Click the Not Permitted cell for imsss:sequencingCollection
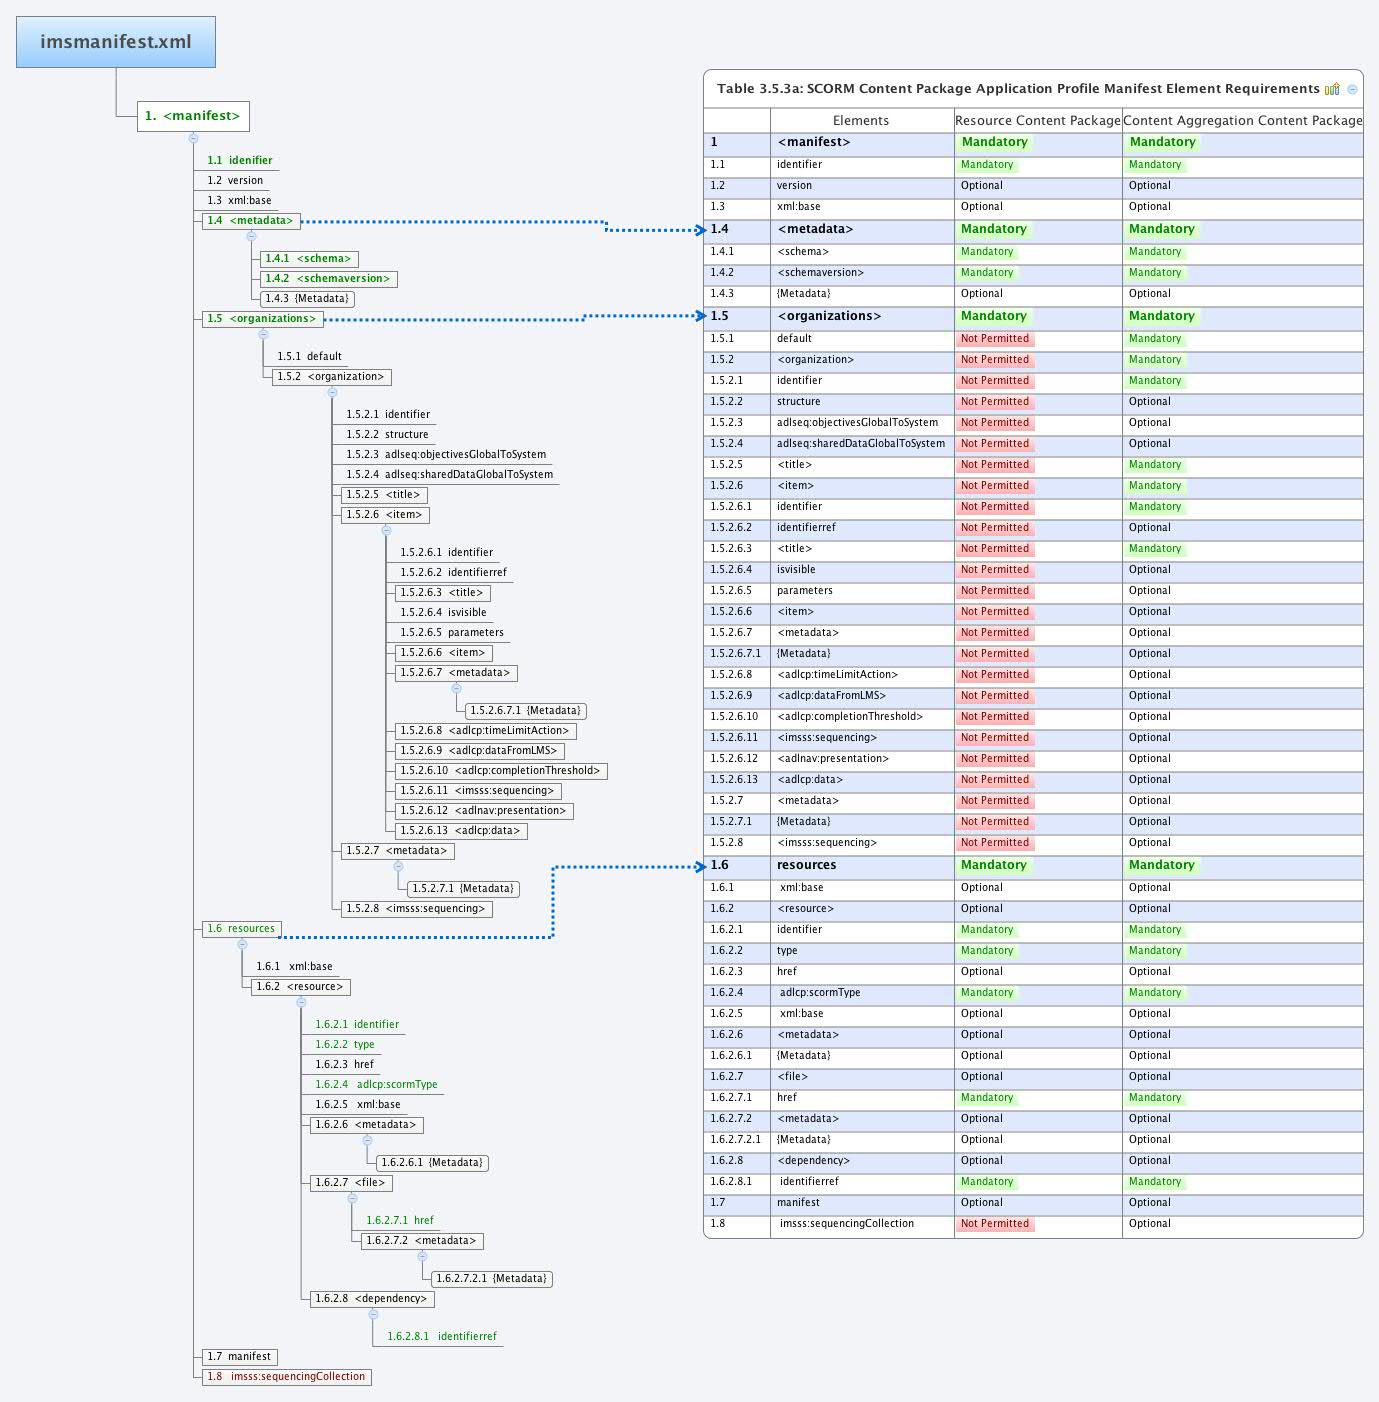This screenshot has height=1402, width=1379. [995, 1224]
